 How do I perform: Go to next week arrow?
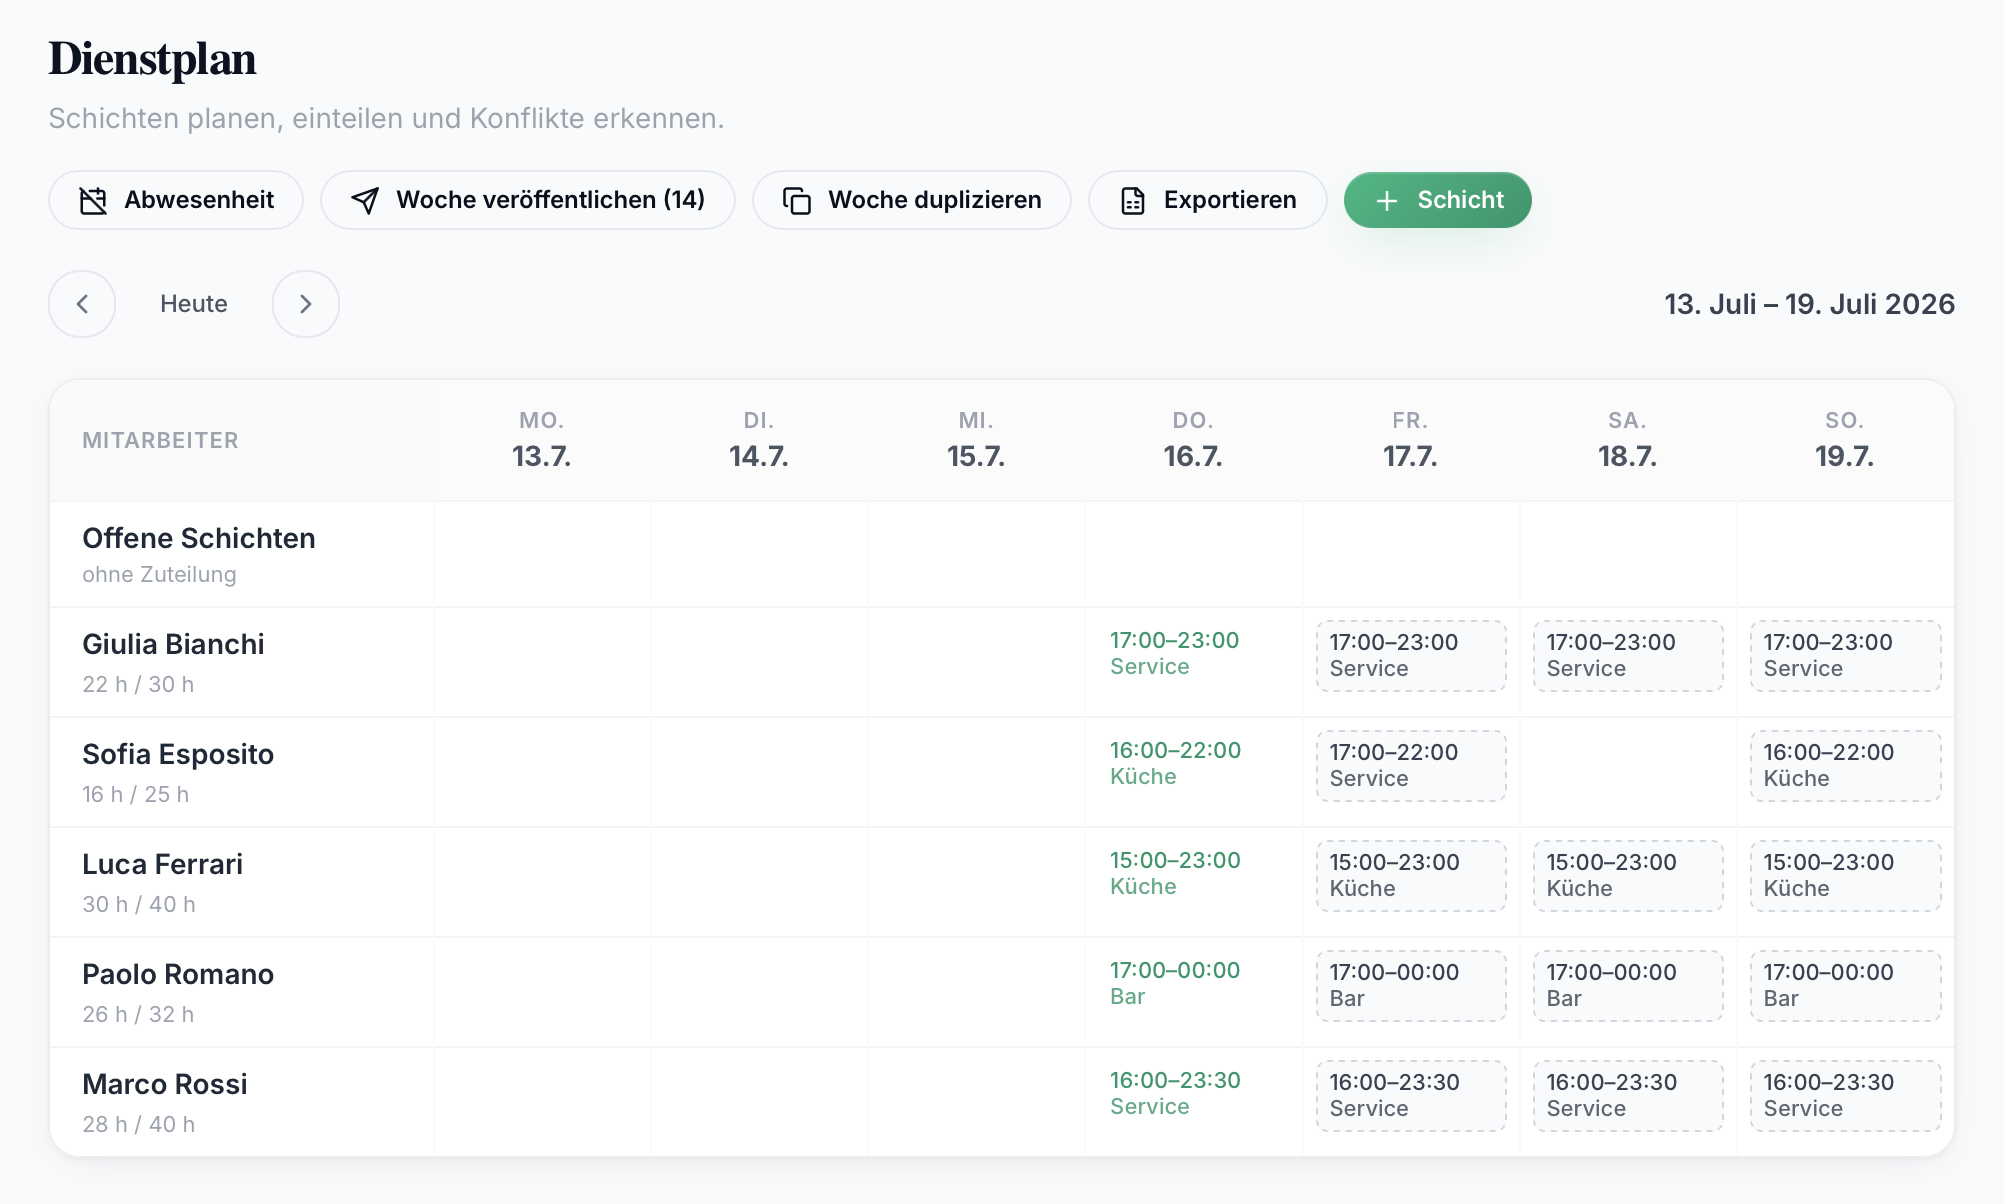coord(306,304)
